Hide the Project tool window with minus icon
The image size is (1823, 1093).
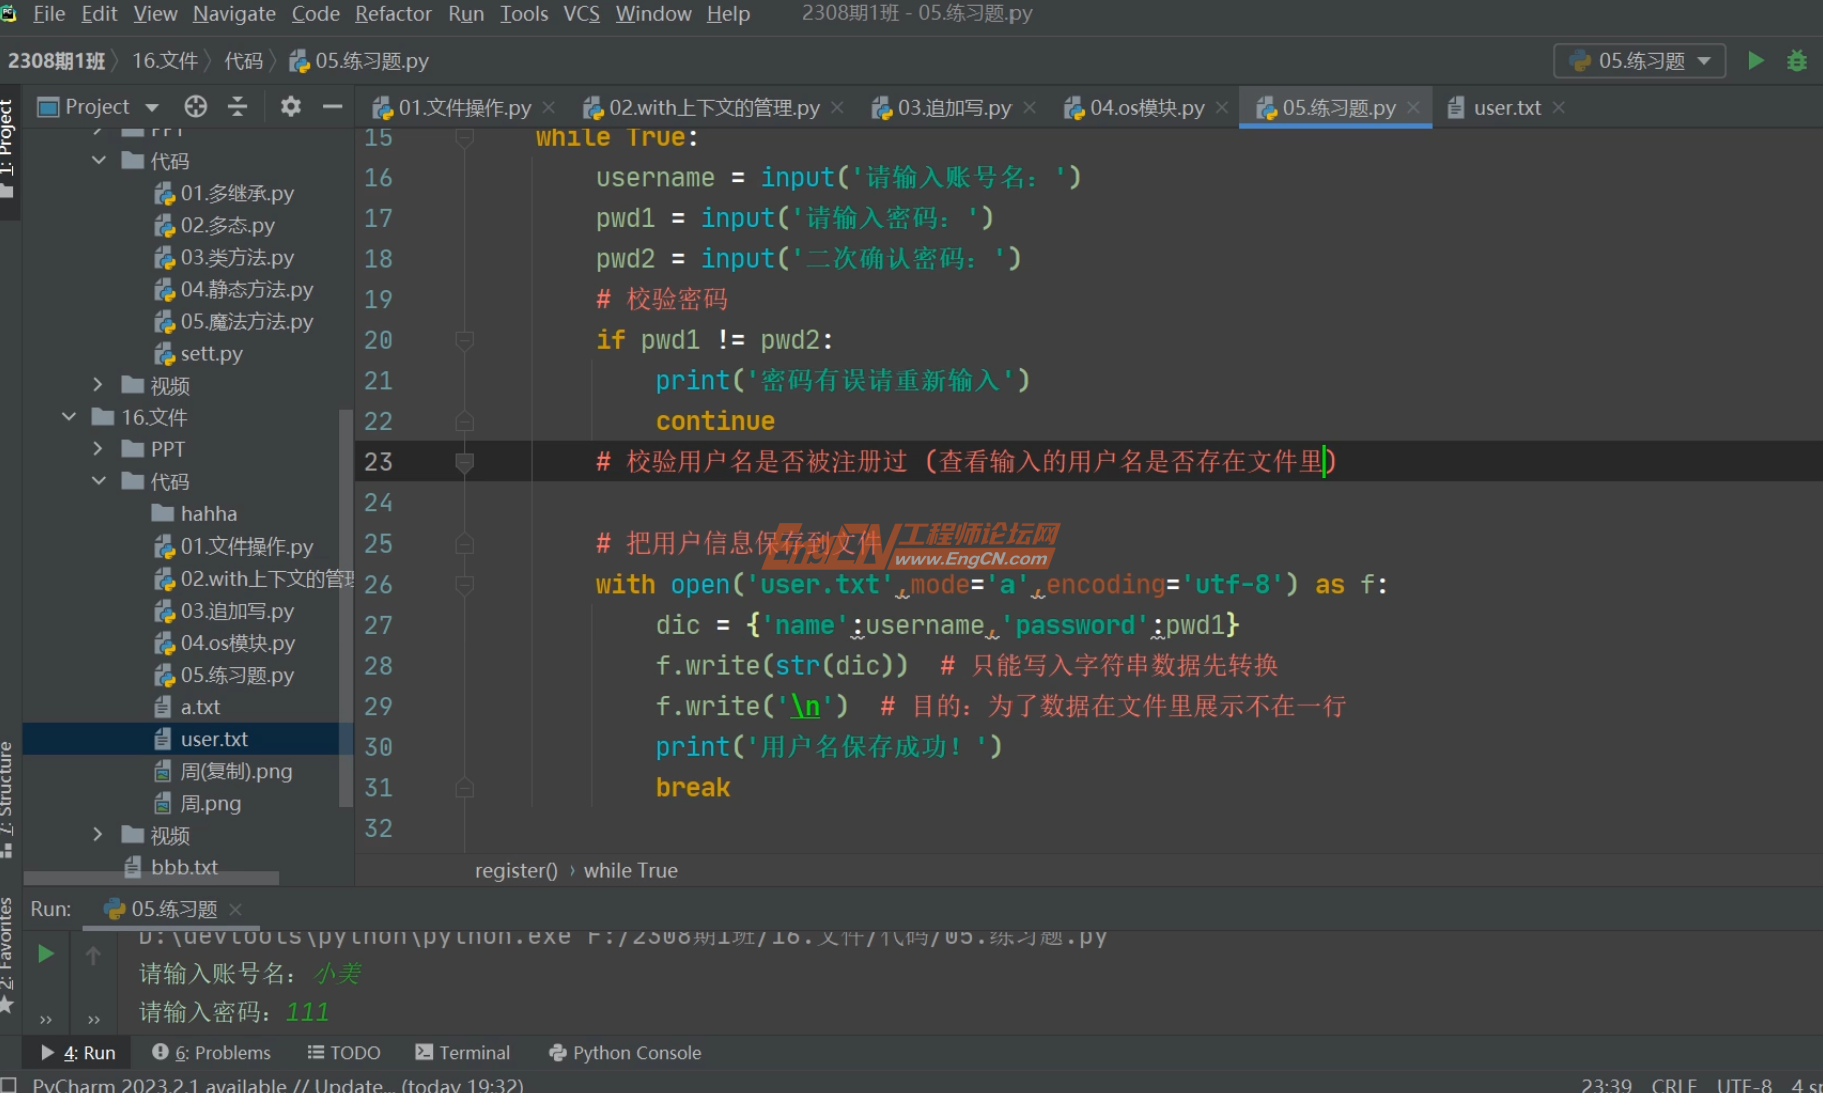tap(331, 106)
